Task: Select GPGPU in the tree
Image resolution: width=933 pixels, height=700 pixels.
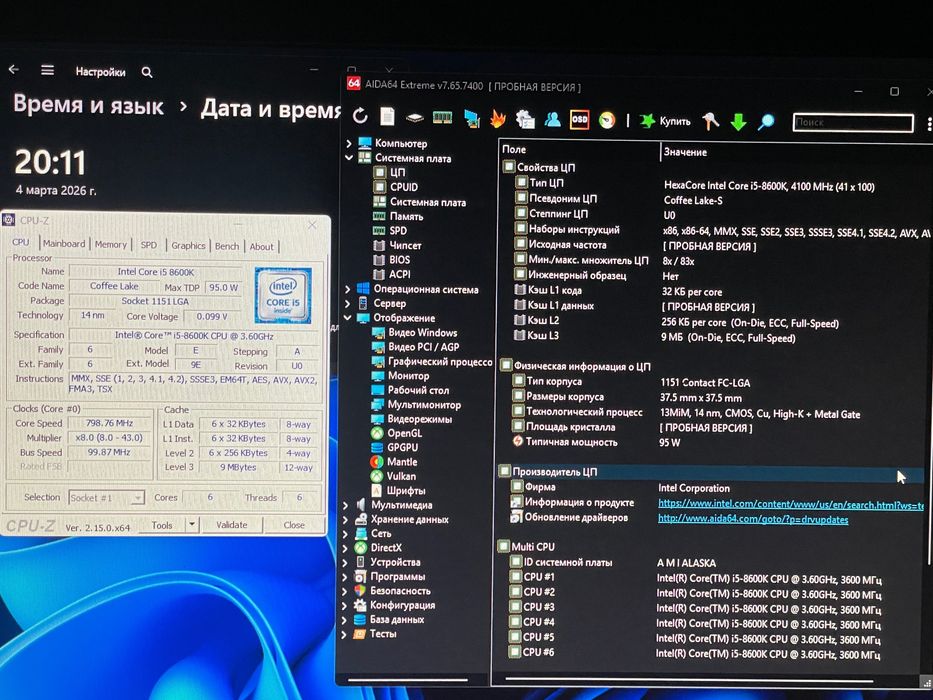Action: [x=395, y=448]
